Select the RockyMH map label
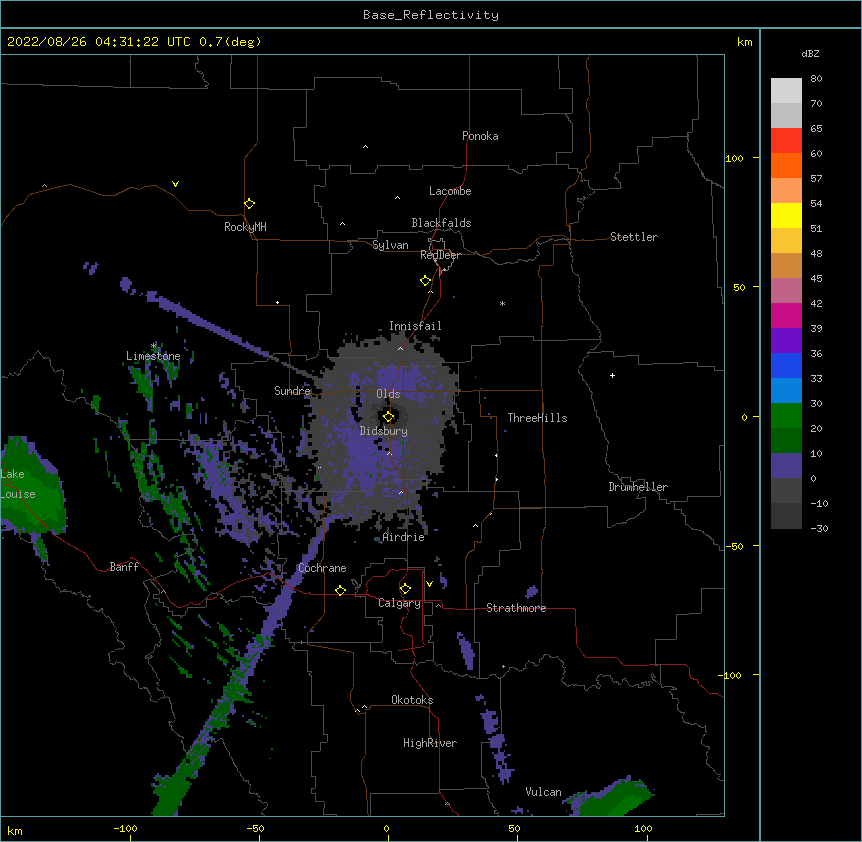Image resolution: width=862 pixels, height=842 pixels. tap(245, 227)
